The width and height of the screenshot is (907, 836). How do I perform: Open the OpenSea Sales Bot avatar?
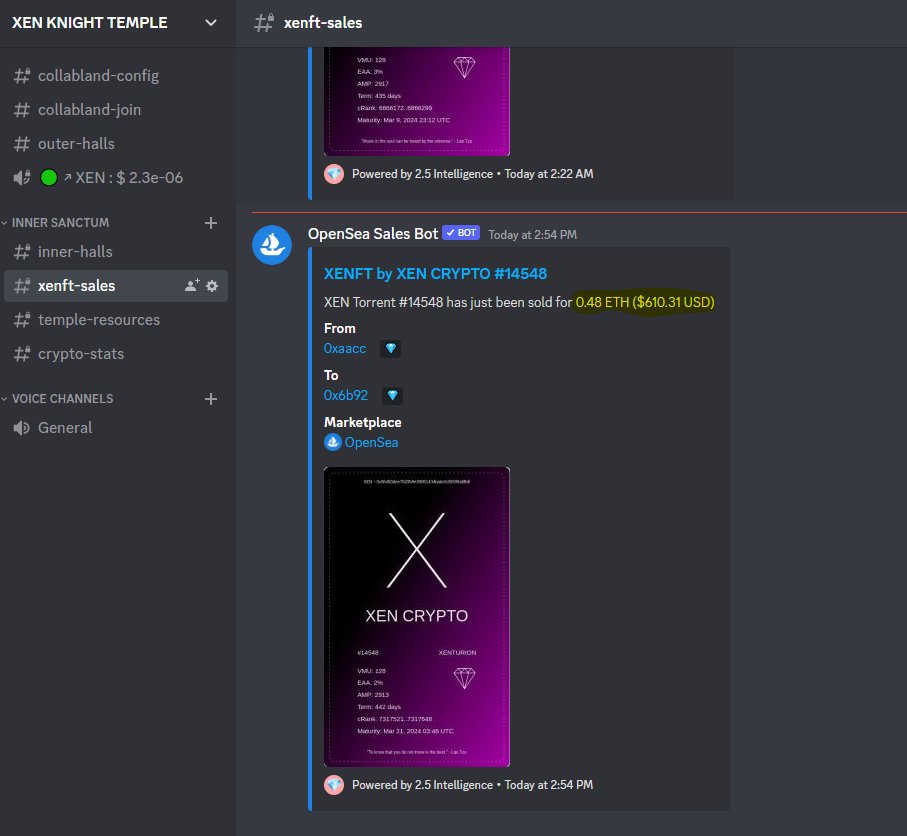click(x=271, y=244)
